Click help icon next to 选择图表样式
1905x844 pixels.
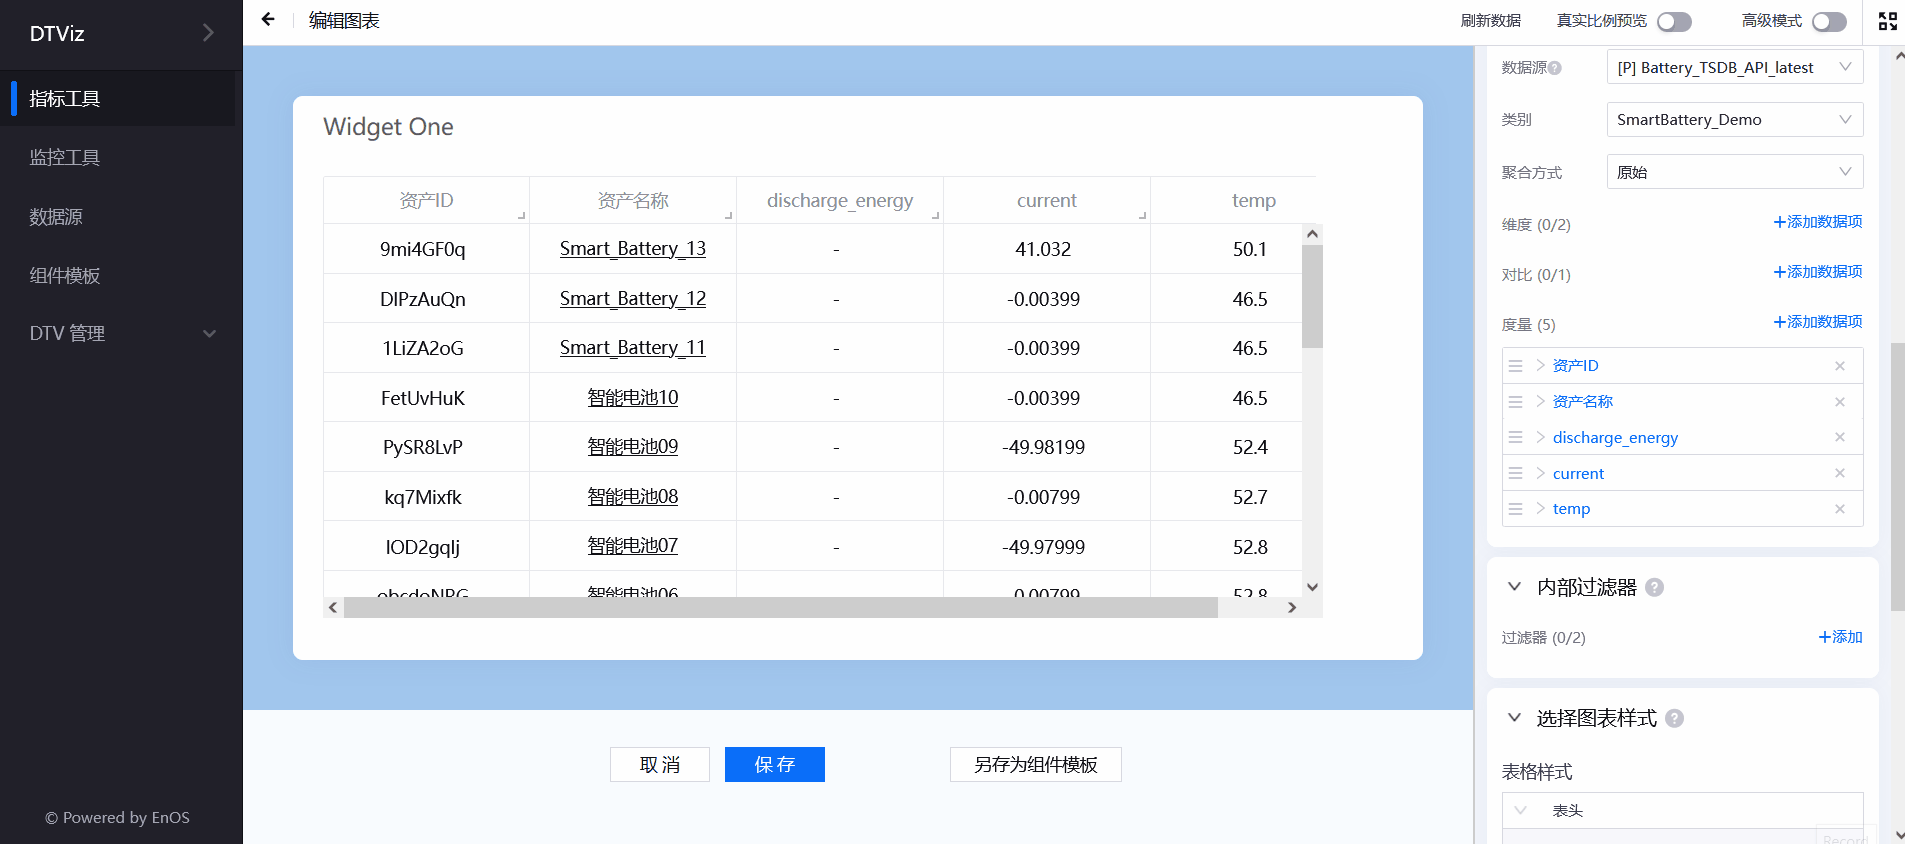pos(1675,719)
